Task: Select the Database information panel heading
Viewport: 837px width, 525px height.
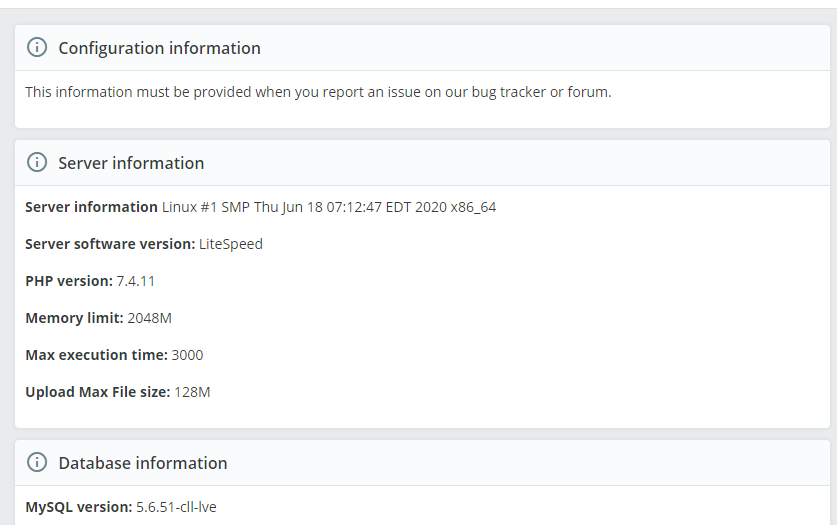Action: 143,463
